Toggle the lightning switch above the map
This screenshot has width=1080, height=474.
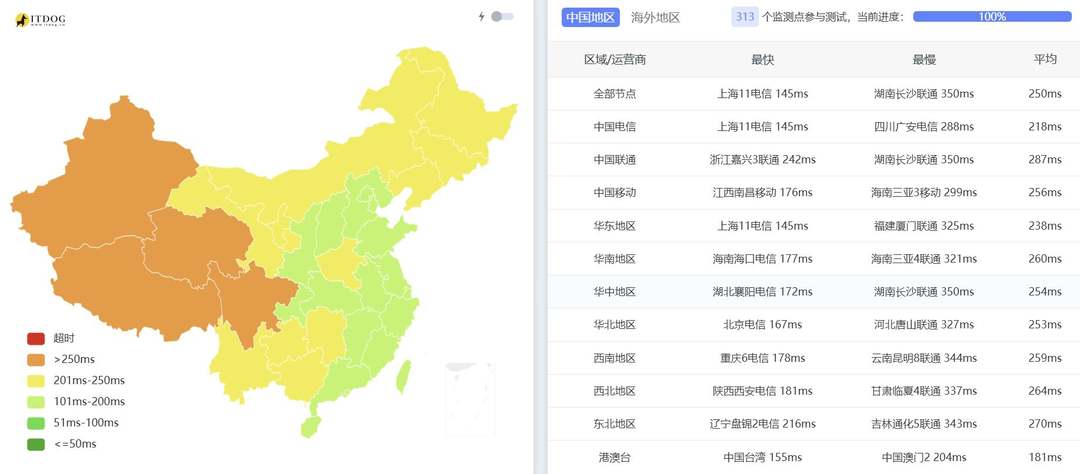coord(502,17)
